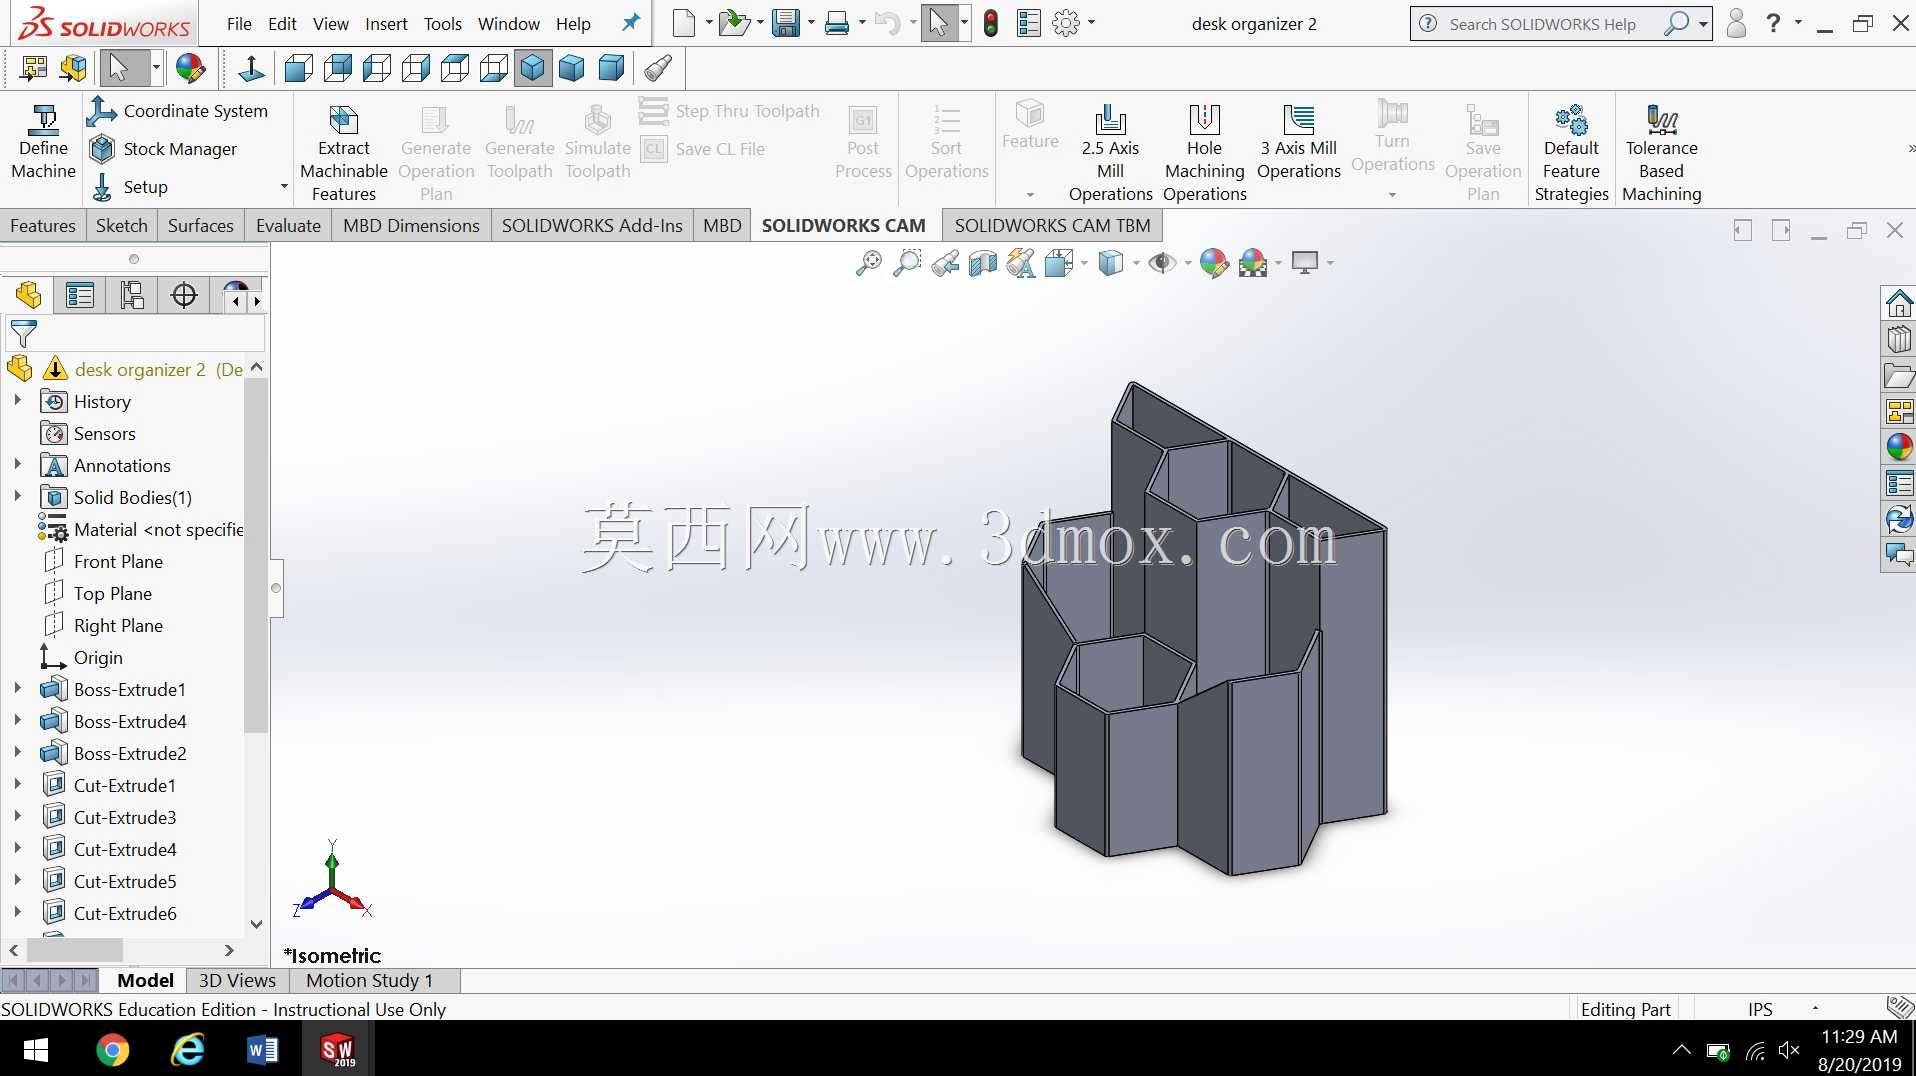Open the Windows Start menu
Screen dimensions: 1916x1076
36,1050
